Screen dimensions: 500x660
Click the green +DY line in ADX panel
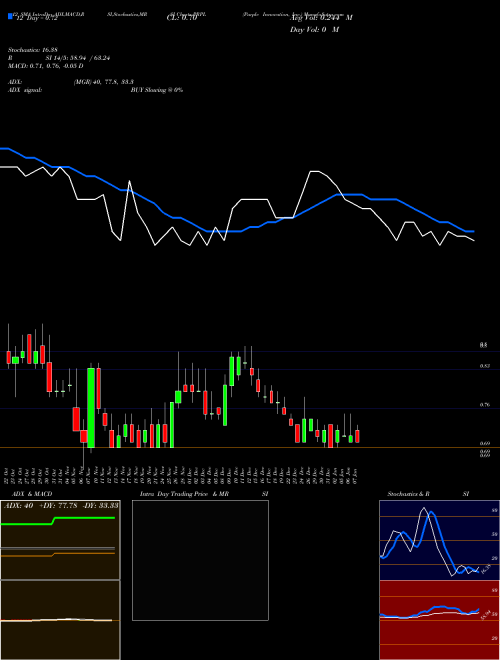click(58, 521)
